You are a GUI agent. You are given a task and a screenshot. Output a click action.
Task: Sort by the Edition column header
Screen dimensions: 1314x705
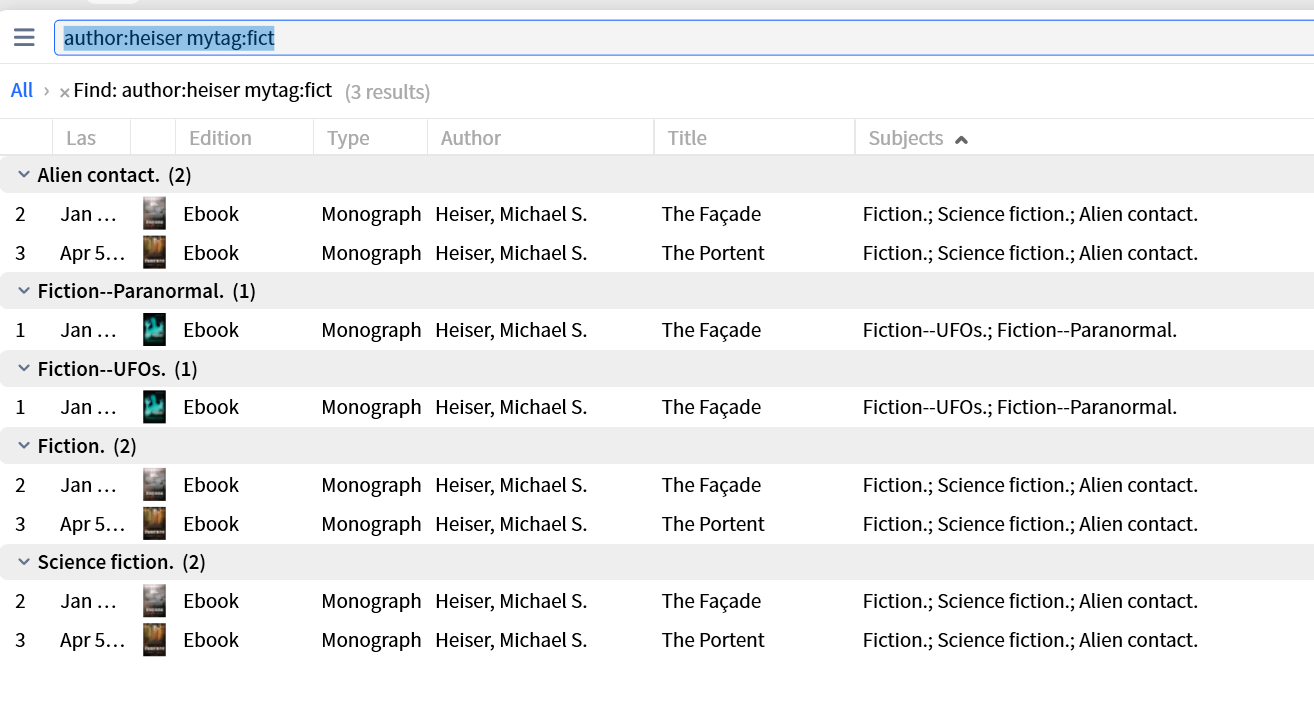(220, 138)
